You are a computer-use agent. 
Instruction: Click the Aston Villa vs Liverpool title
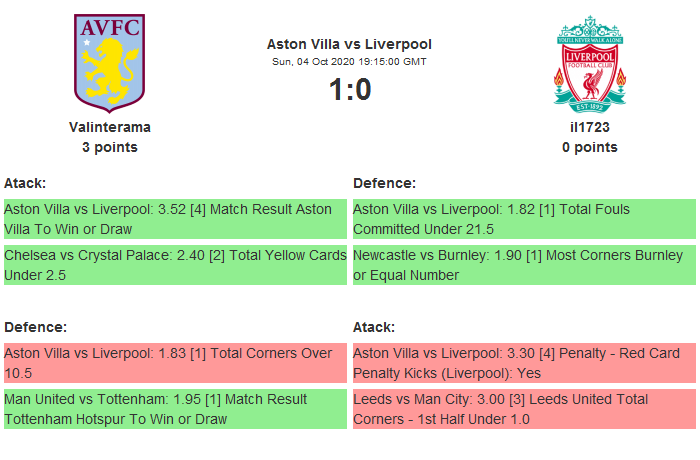(349, 44)
